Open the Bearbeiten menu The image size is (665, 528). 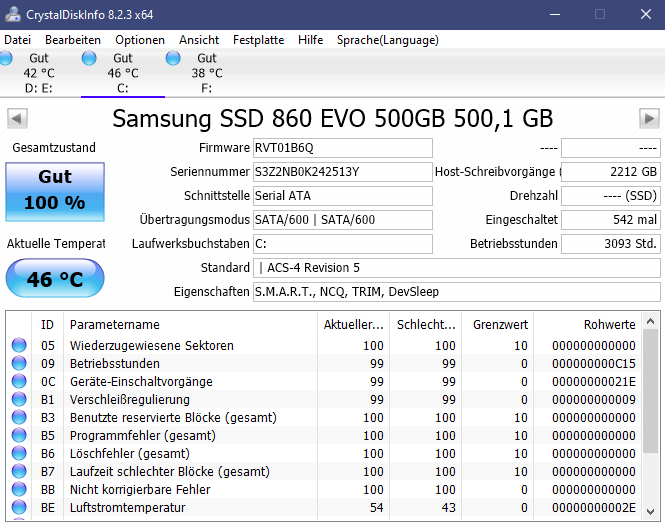coord(73,40)
